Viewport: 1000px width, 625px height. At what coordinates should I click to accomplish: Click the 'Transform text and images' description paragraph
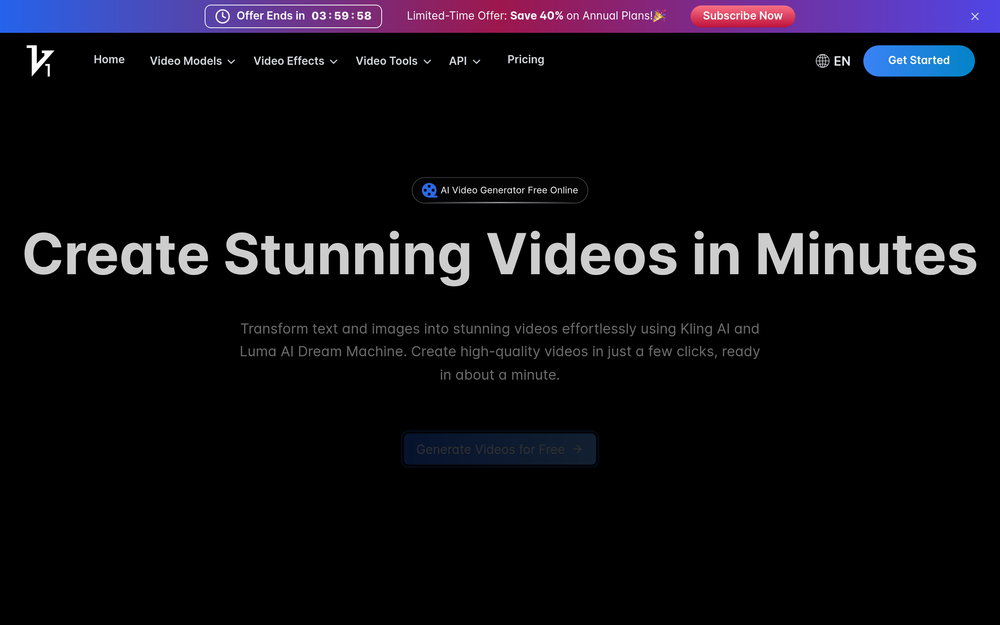pyautogui.click(x=499, y=351)
